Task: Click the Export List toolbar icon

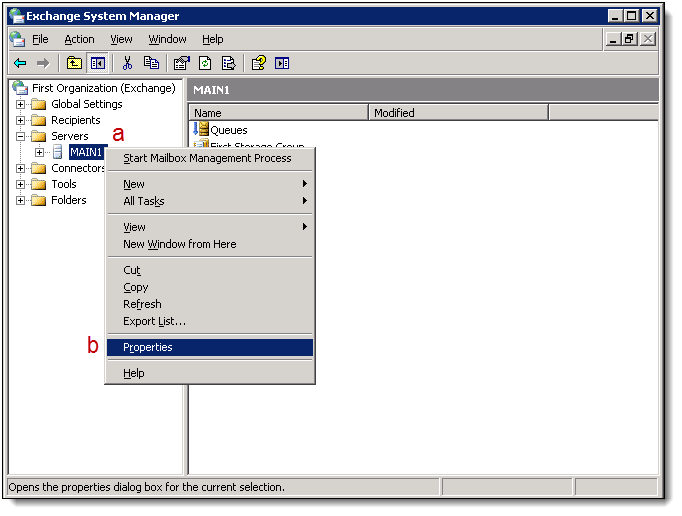Action: [229, 64]
